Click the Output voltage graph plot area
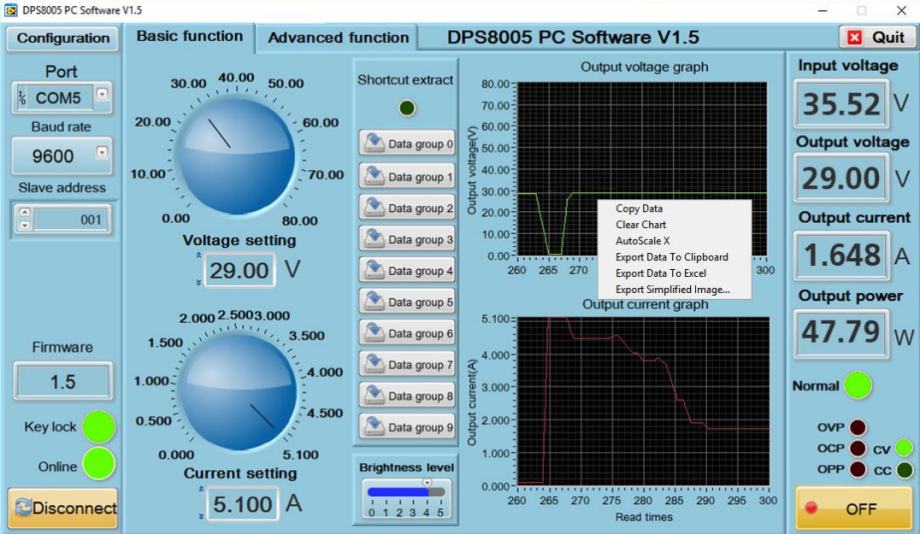The width and height of the screenshot is (920, 534). coord(641,169)
